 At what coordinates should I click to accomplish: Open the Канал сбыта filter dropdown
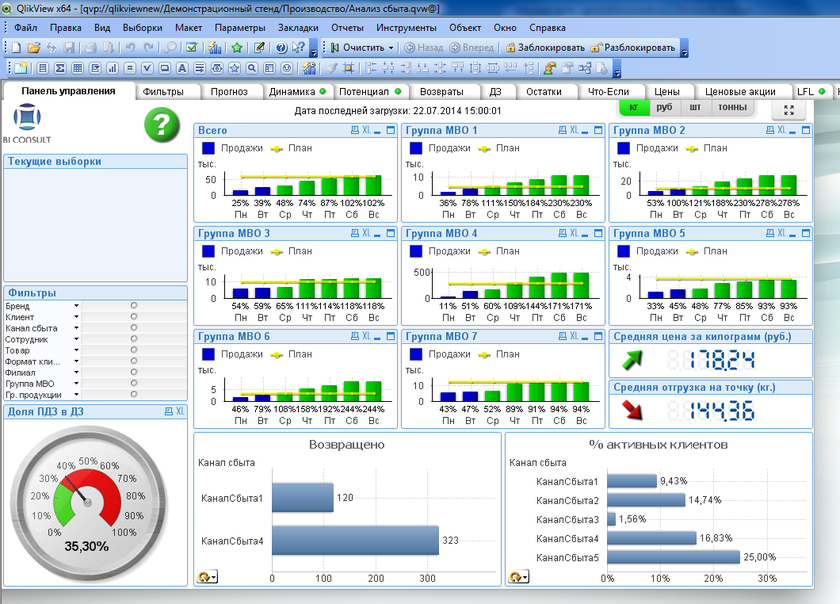tap(77, 328)
